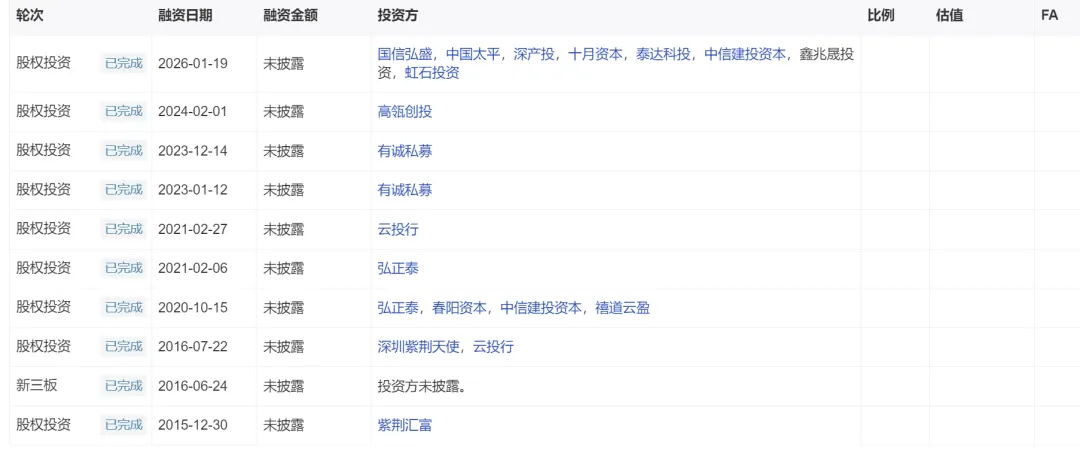Open investor link 深产投

pos(534,55)
